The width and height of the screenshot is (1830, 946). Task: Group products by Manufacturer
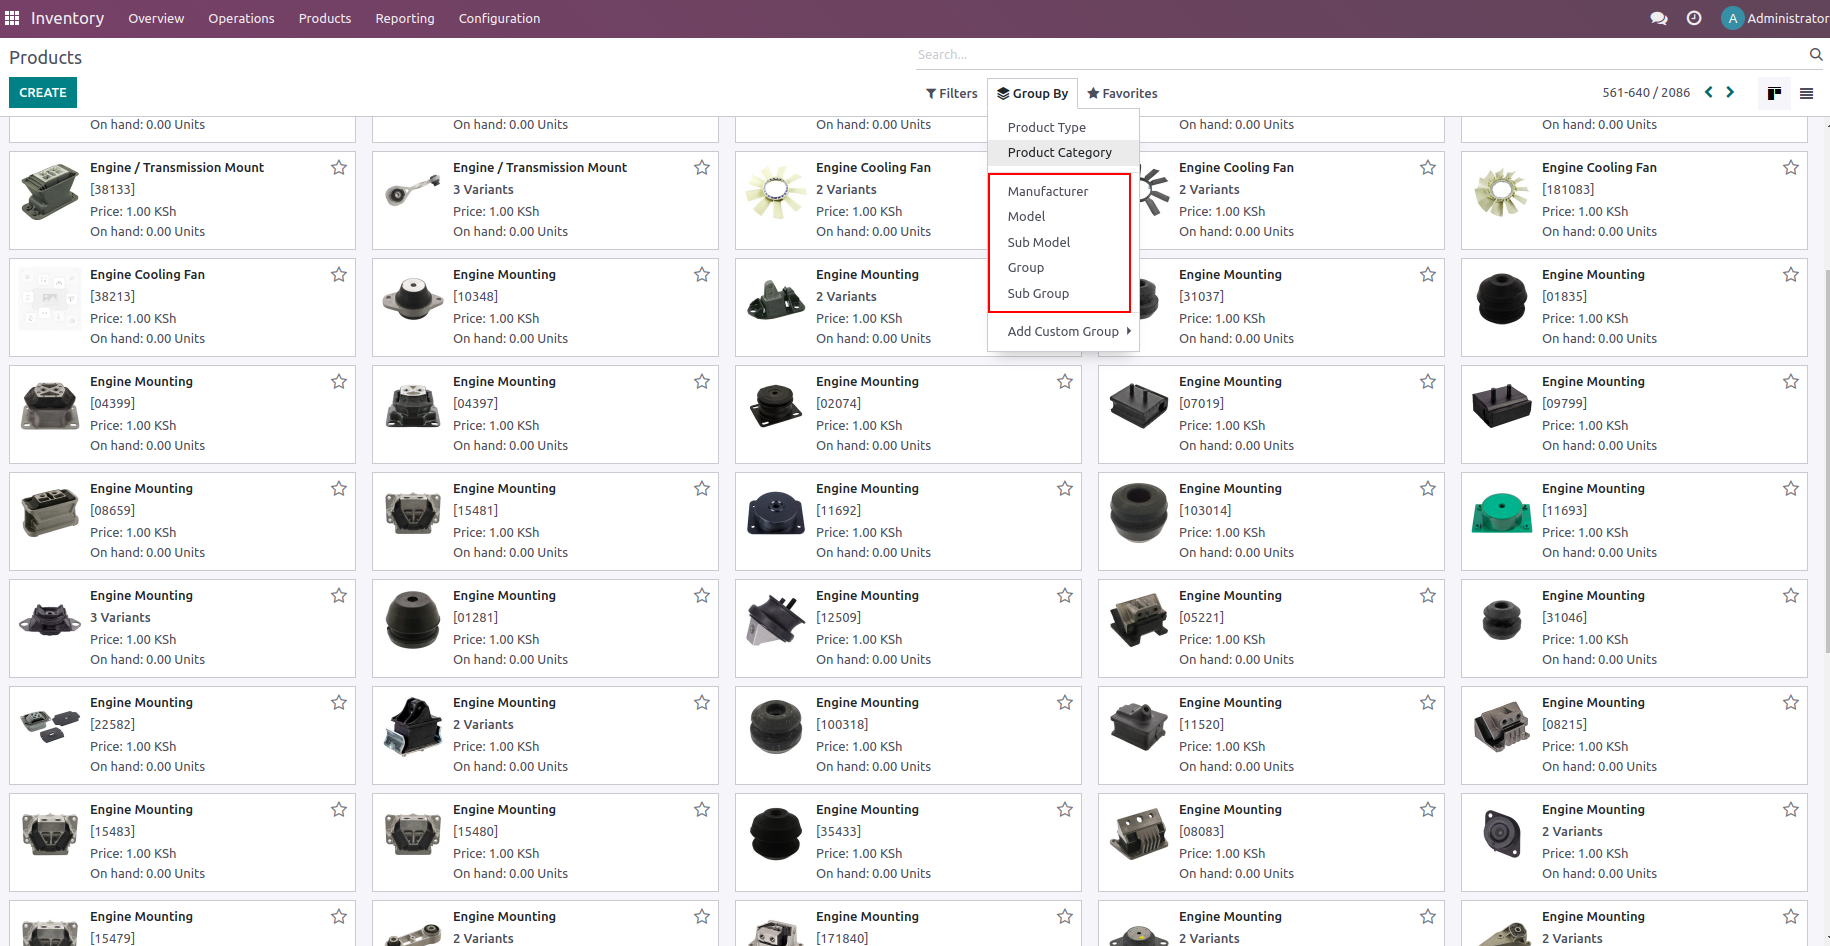tap(1047, 191)
